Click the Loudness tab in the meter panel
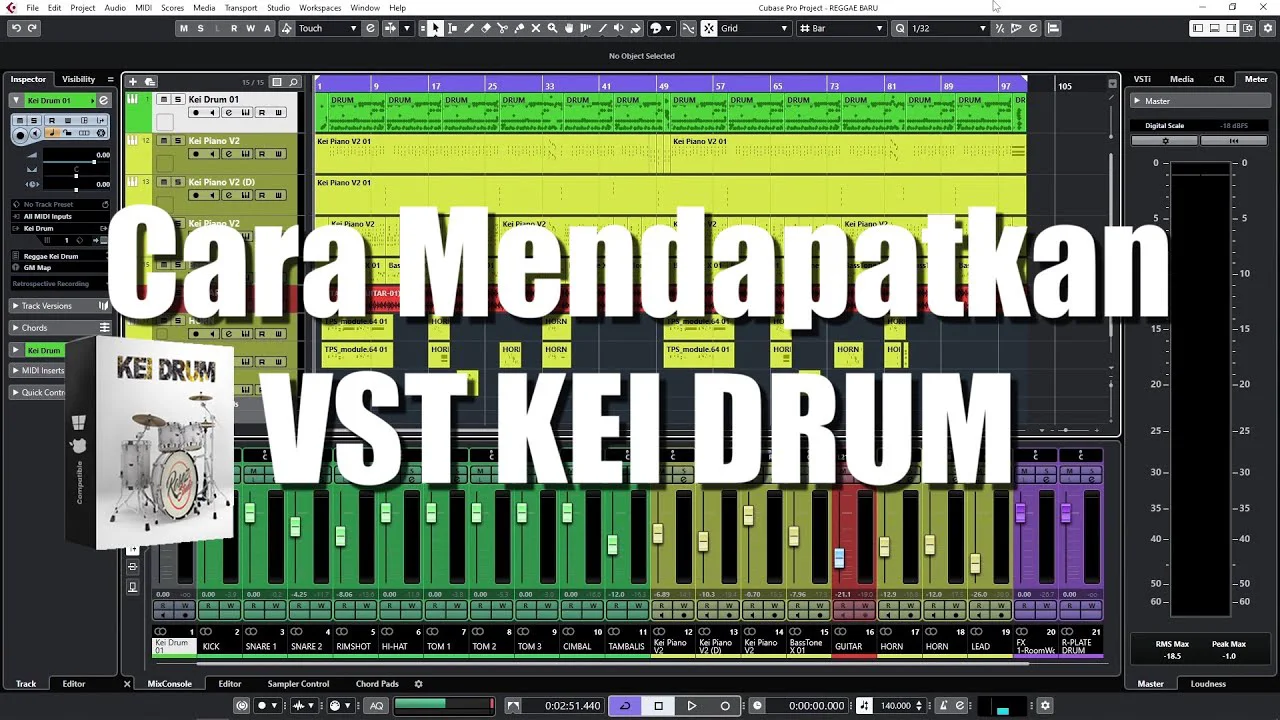 (x=1208, y=684)
